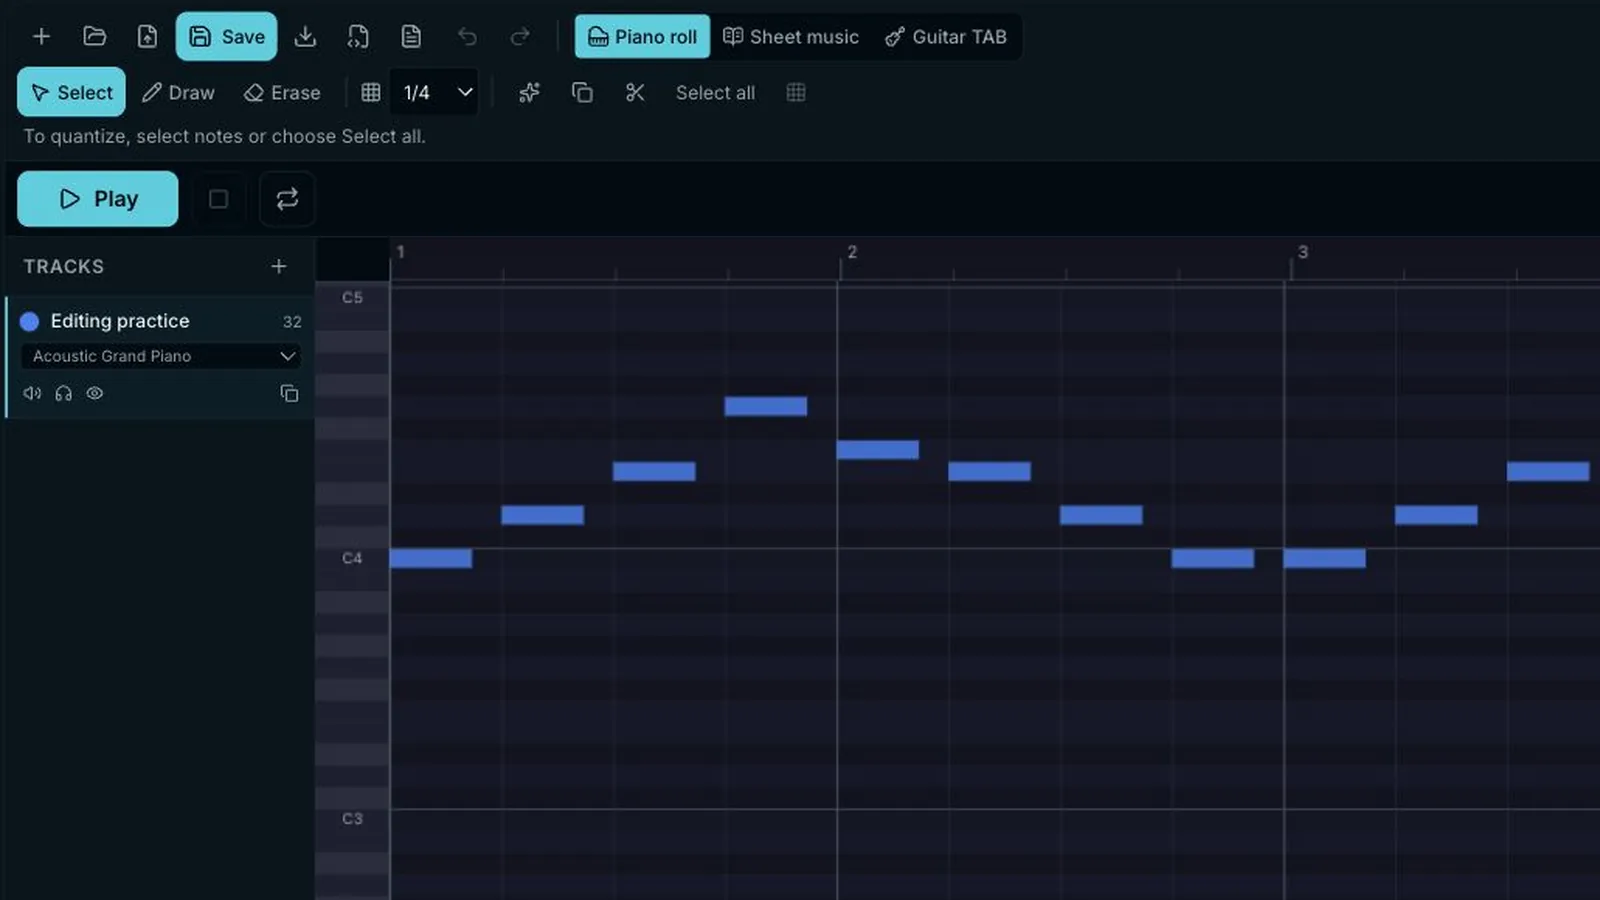Viewport: 1600px width, 900px height.
Task: Click the scissors cut icon
Action: tap(635, 92)
